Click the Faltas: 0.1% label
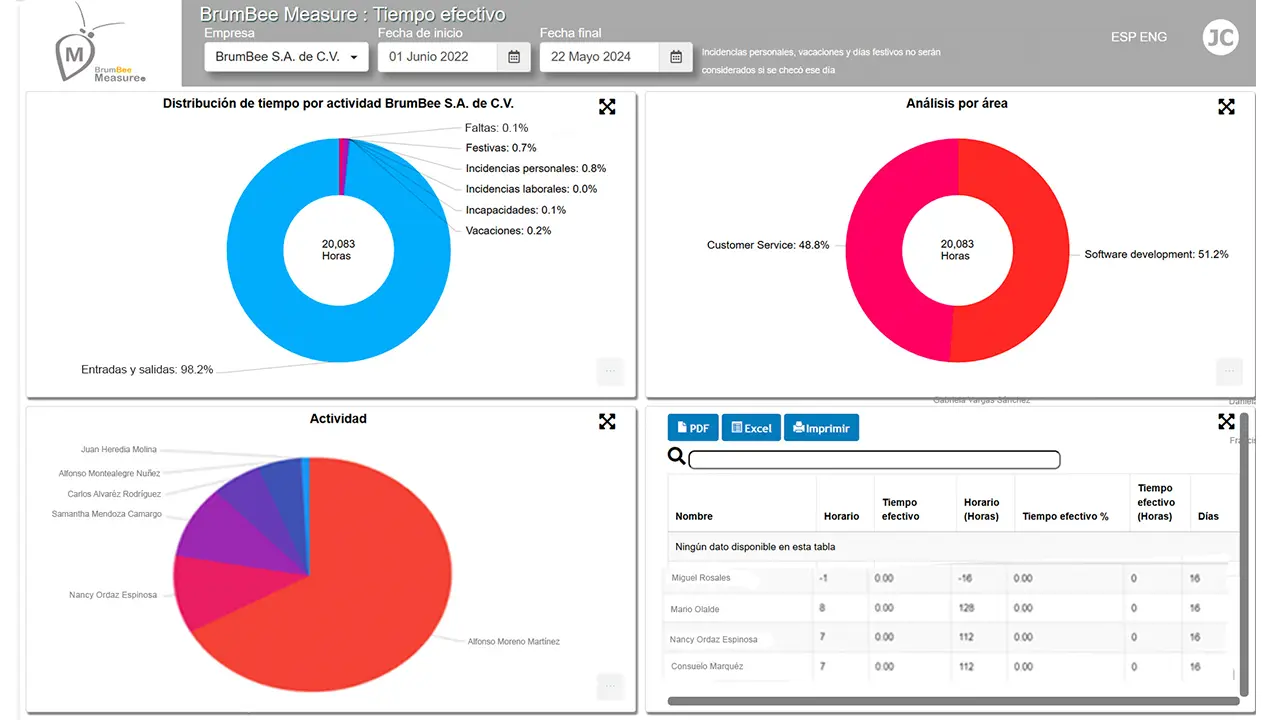1280x720 pixels. click(x=497, y=128)
